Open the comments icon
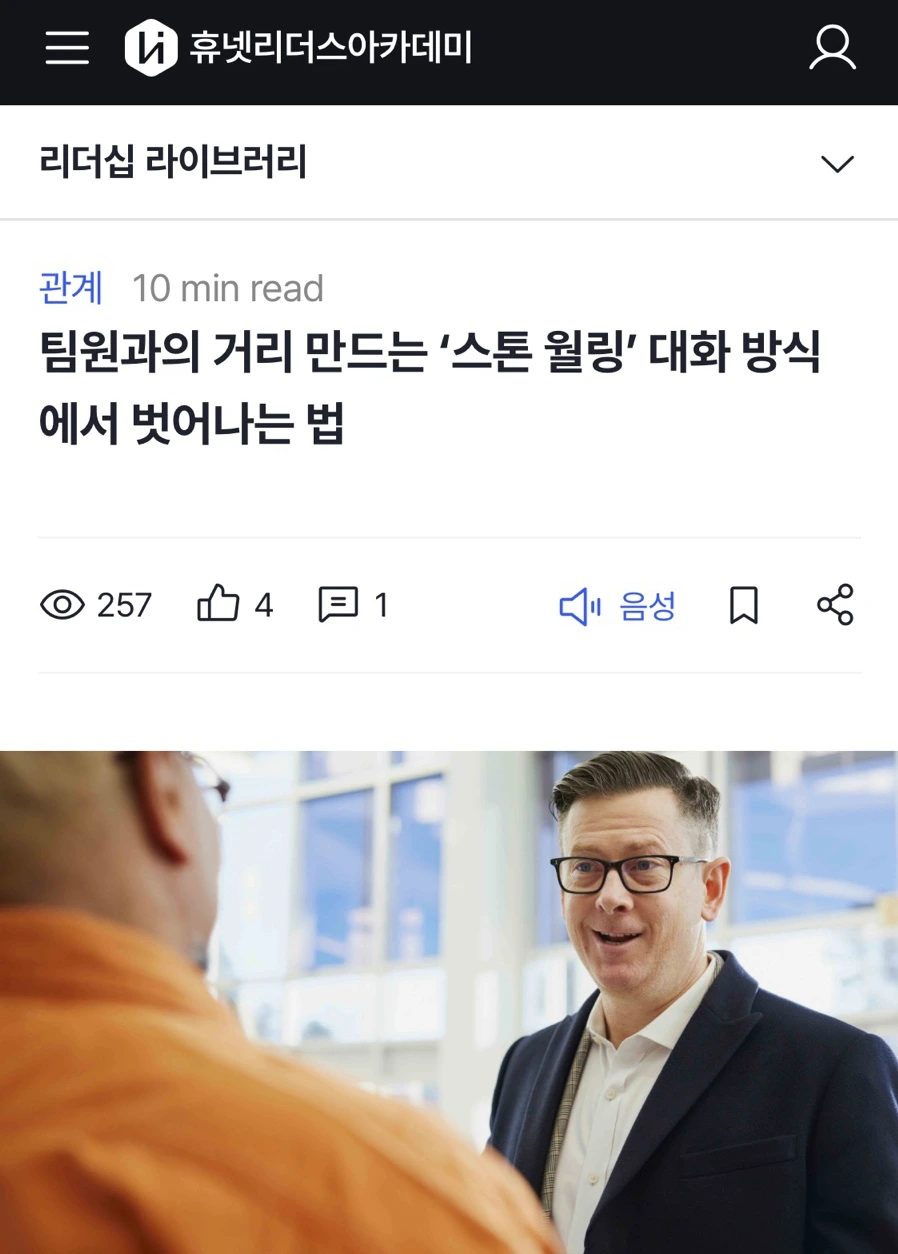 point(338,605)
